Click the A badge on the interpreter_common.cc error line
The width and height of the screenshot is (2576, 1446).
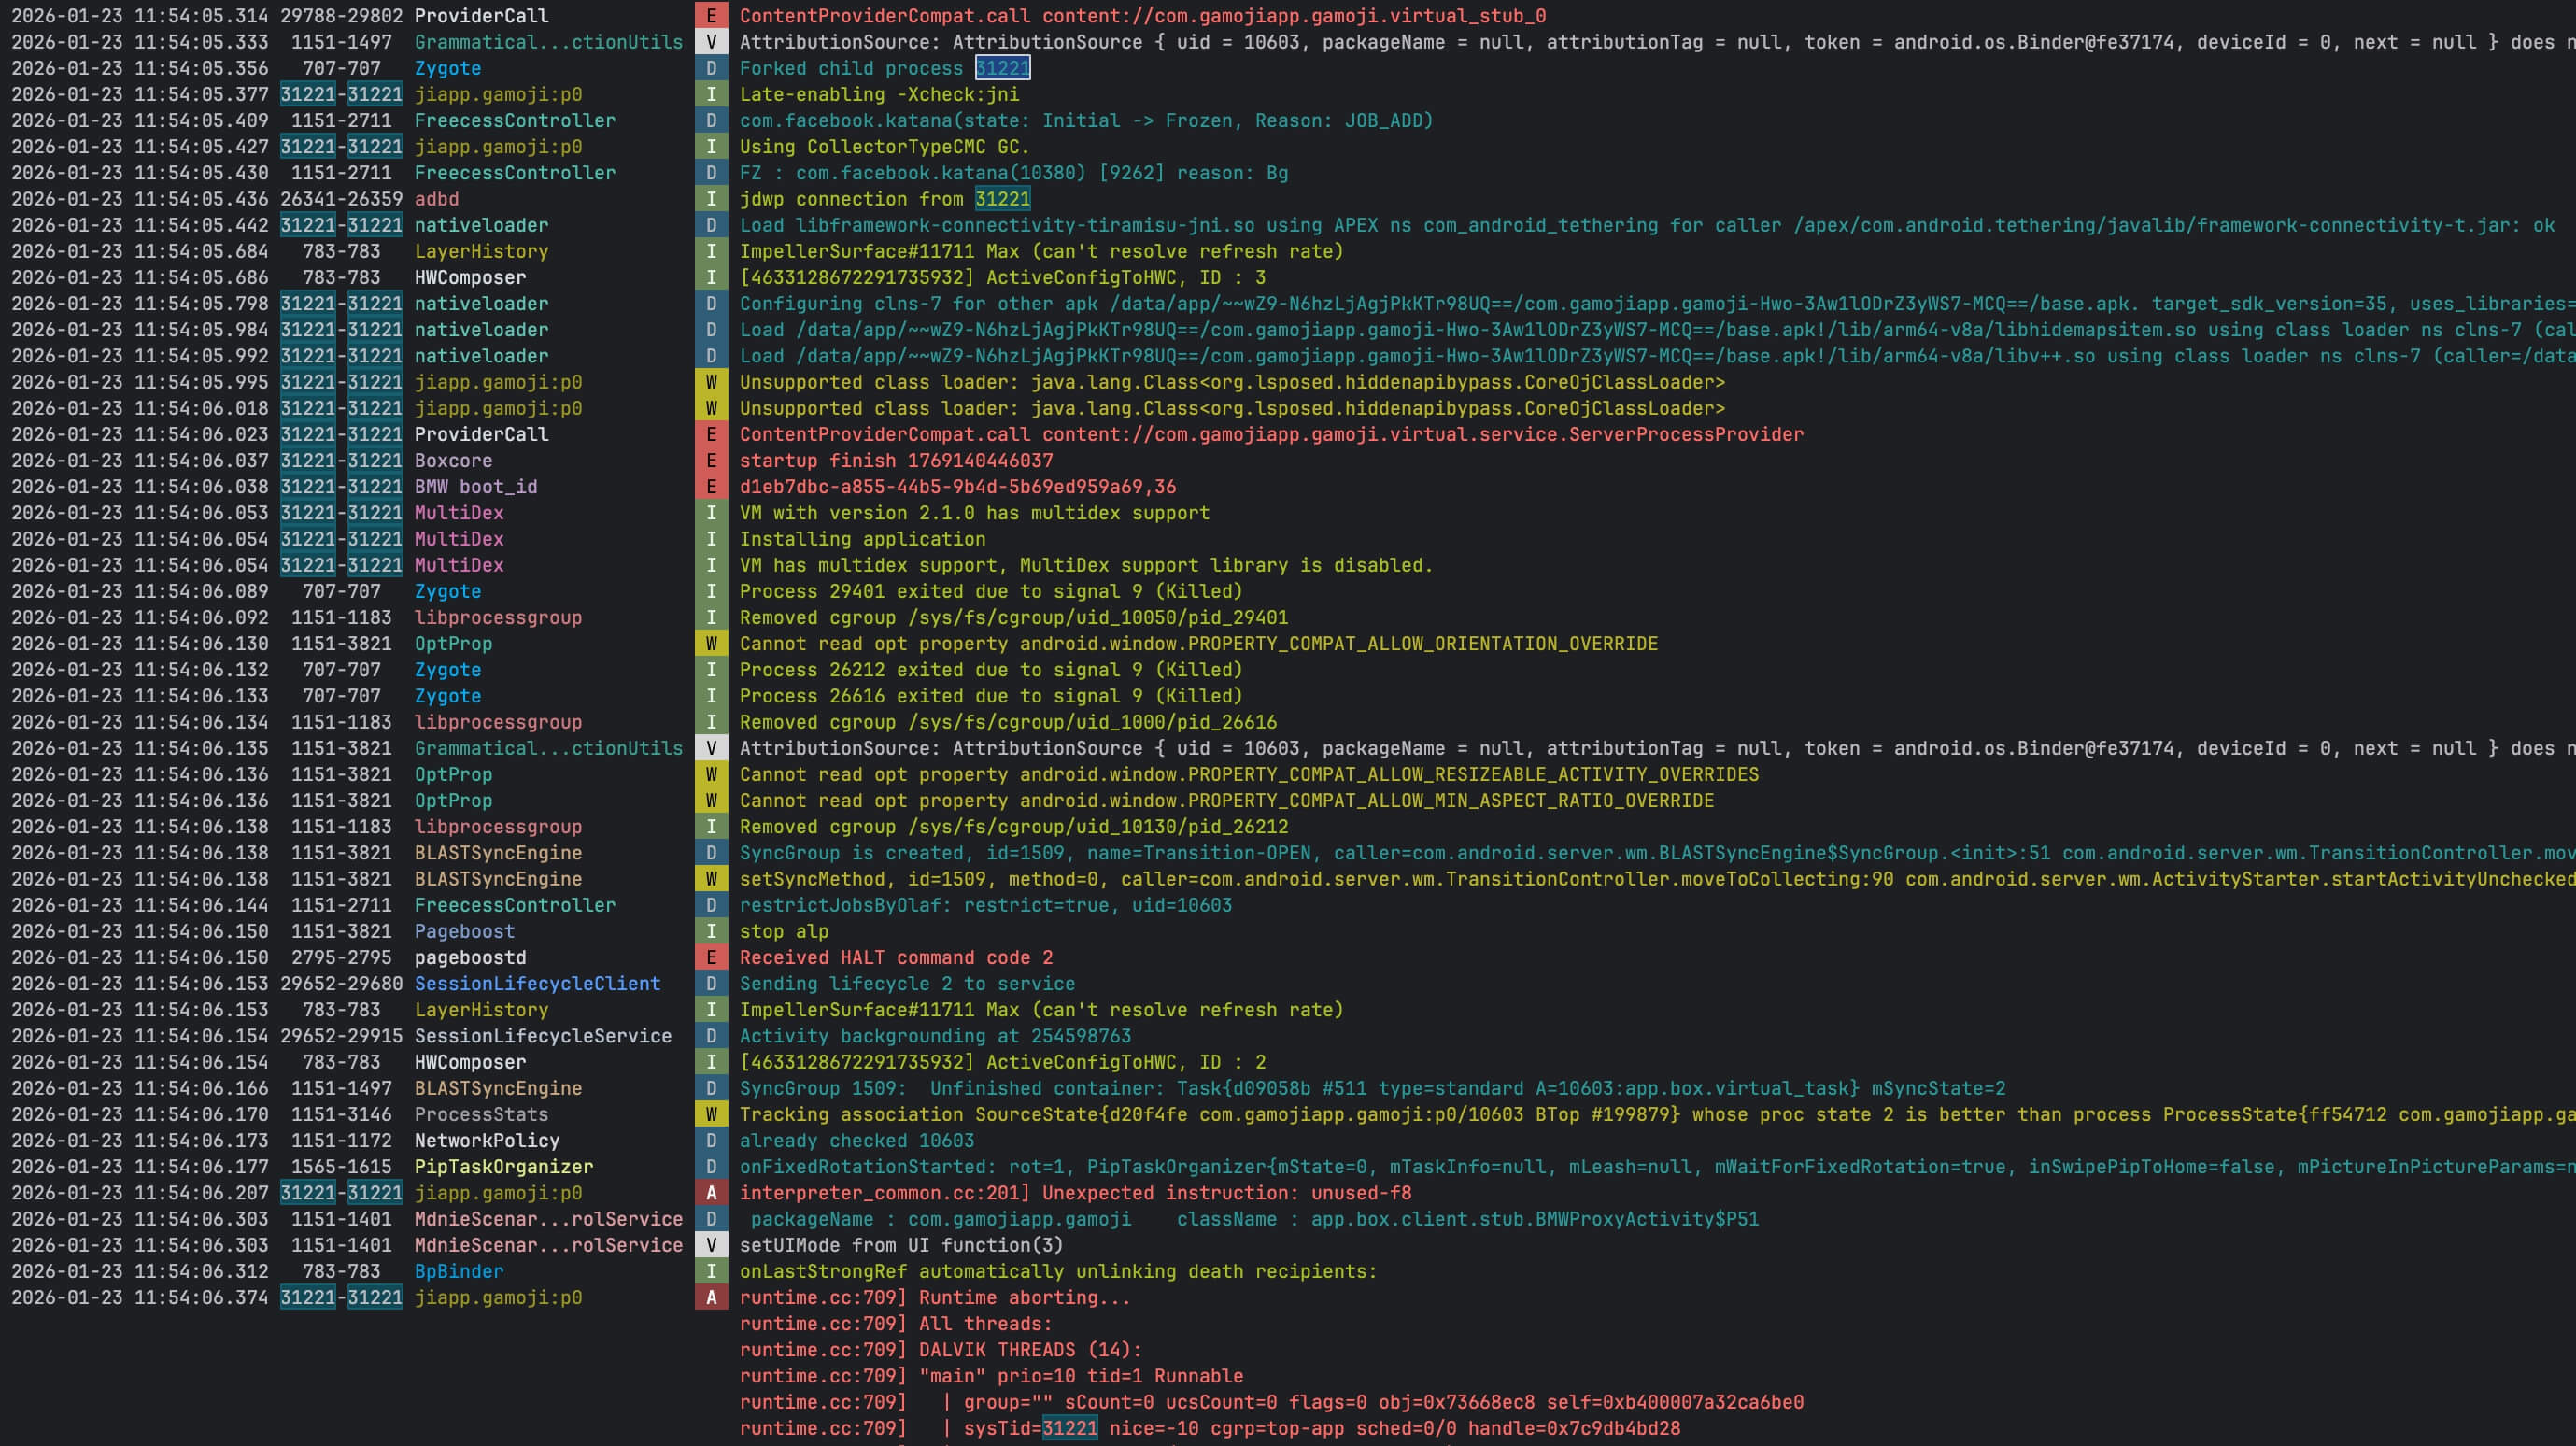tap(711, 1192)
